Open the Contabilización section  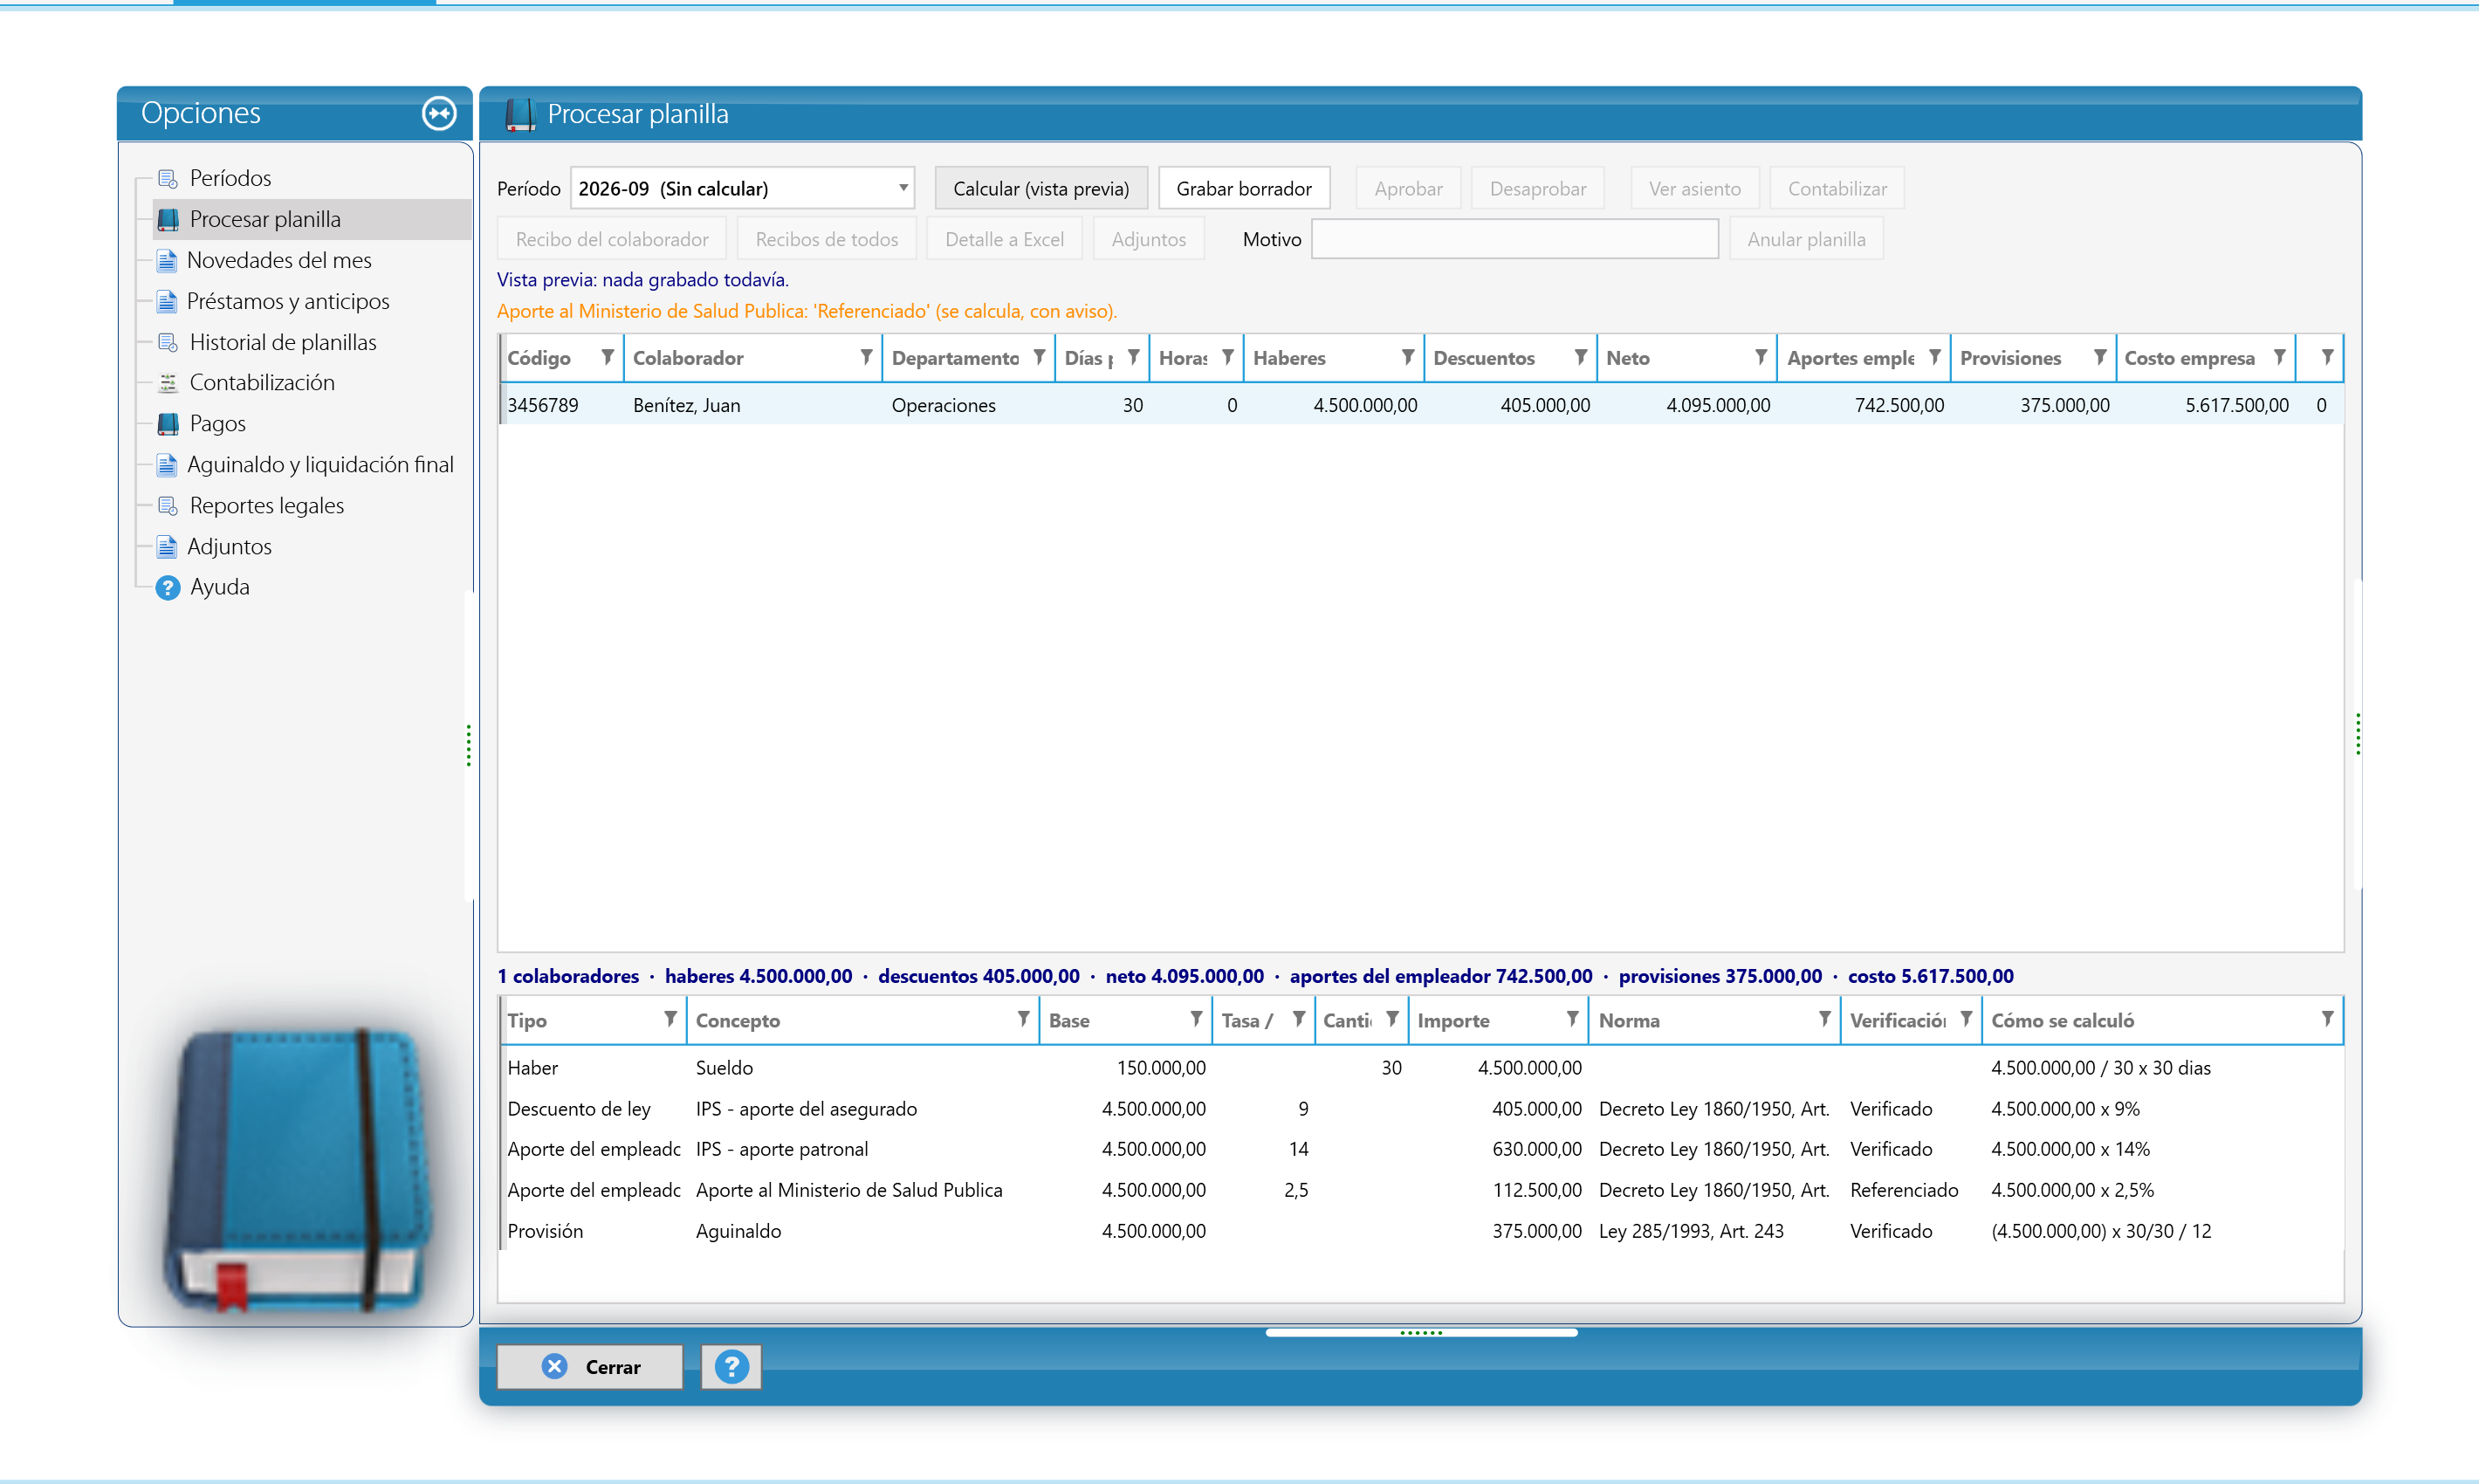262,382
